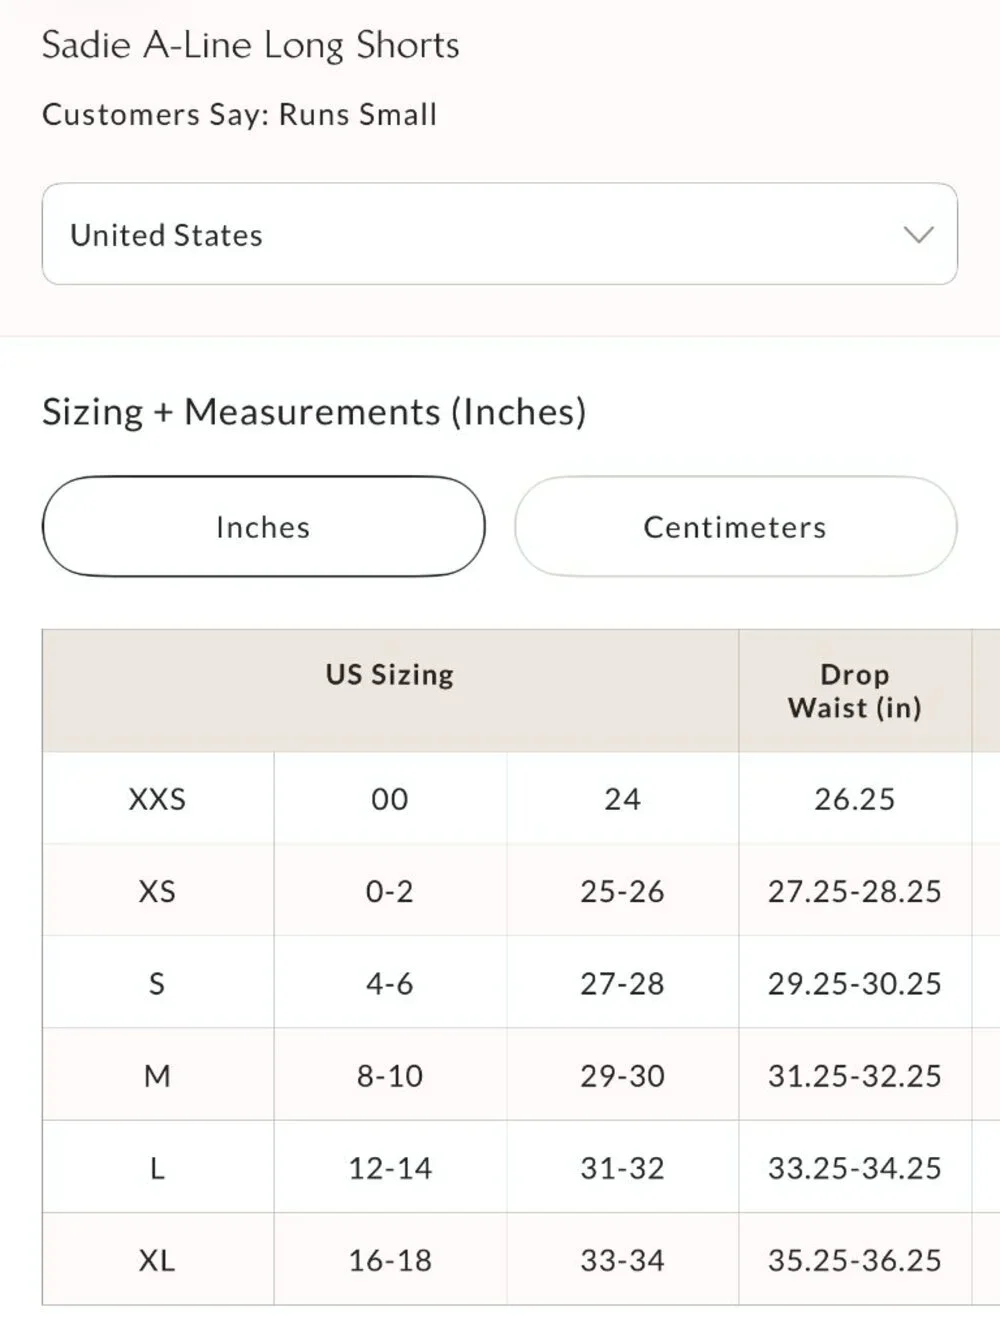The width and height of the screenshot is (1000, 1333).
Task: Click the 16-18 US size cell
Action: pos(390,1259)
